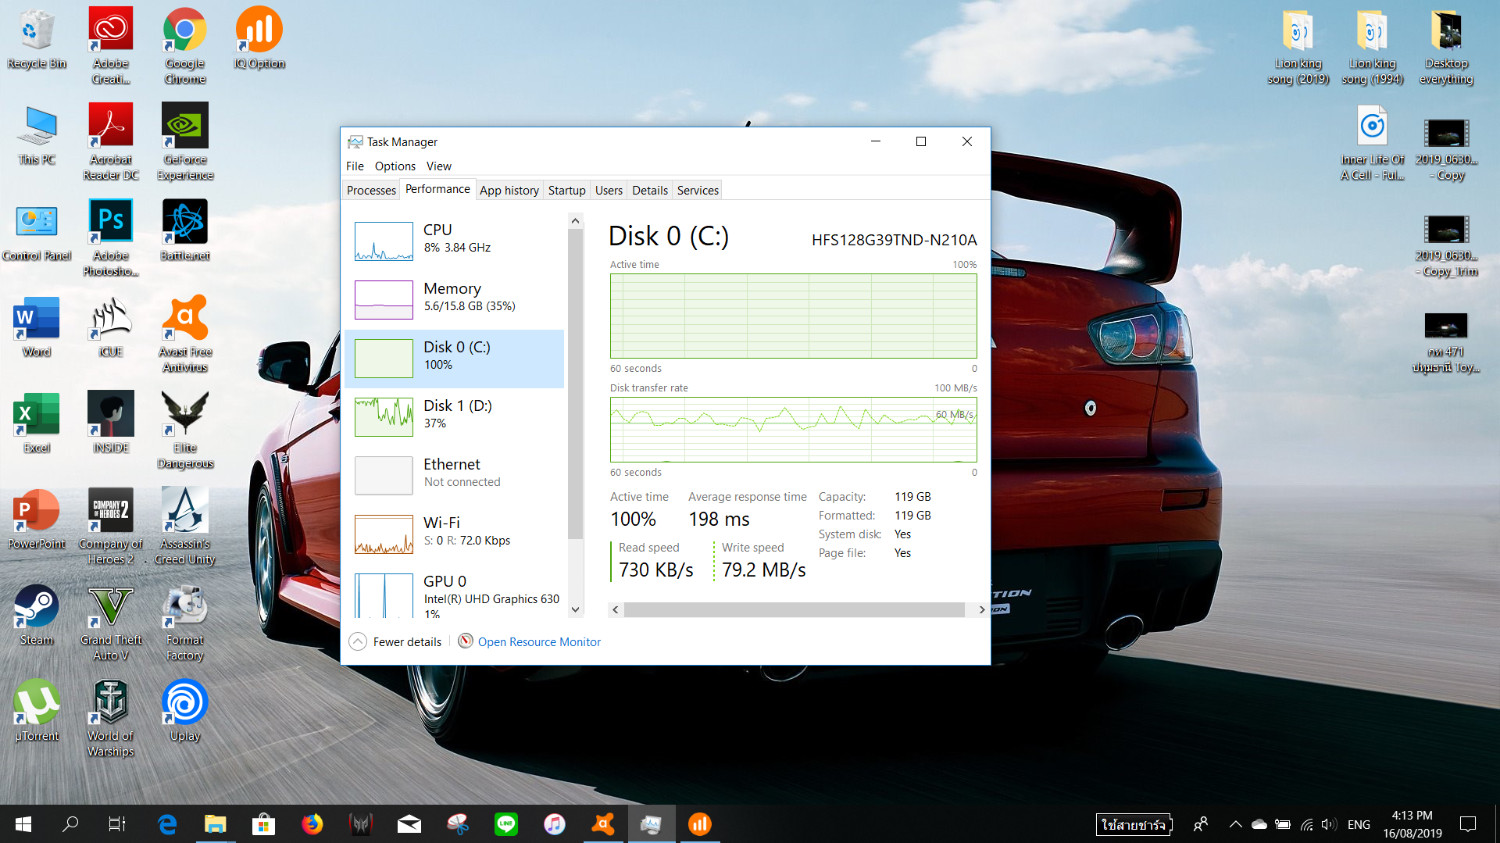1500x843 pixels.
Task: Select Format Factory desktop icon
Action: 185,622
